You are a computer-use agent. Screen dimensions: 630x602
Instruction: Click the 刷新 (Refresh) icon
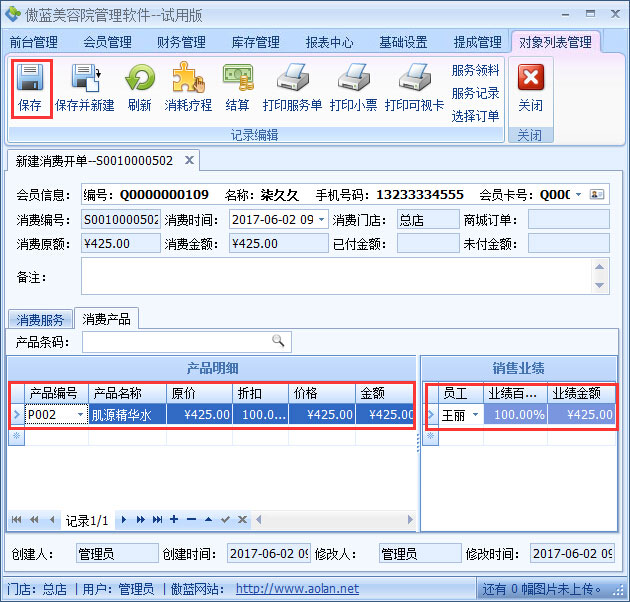(x=139, y=79)
